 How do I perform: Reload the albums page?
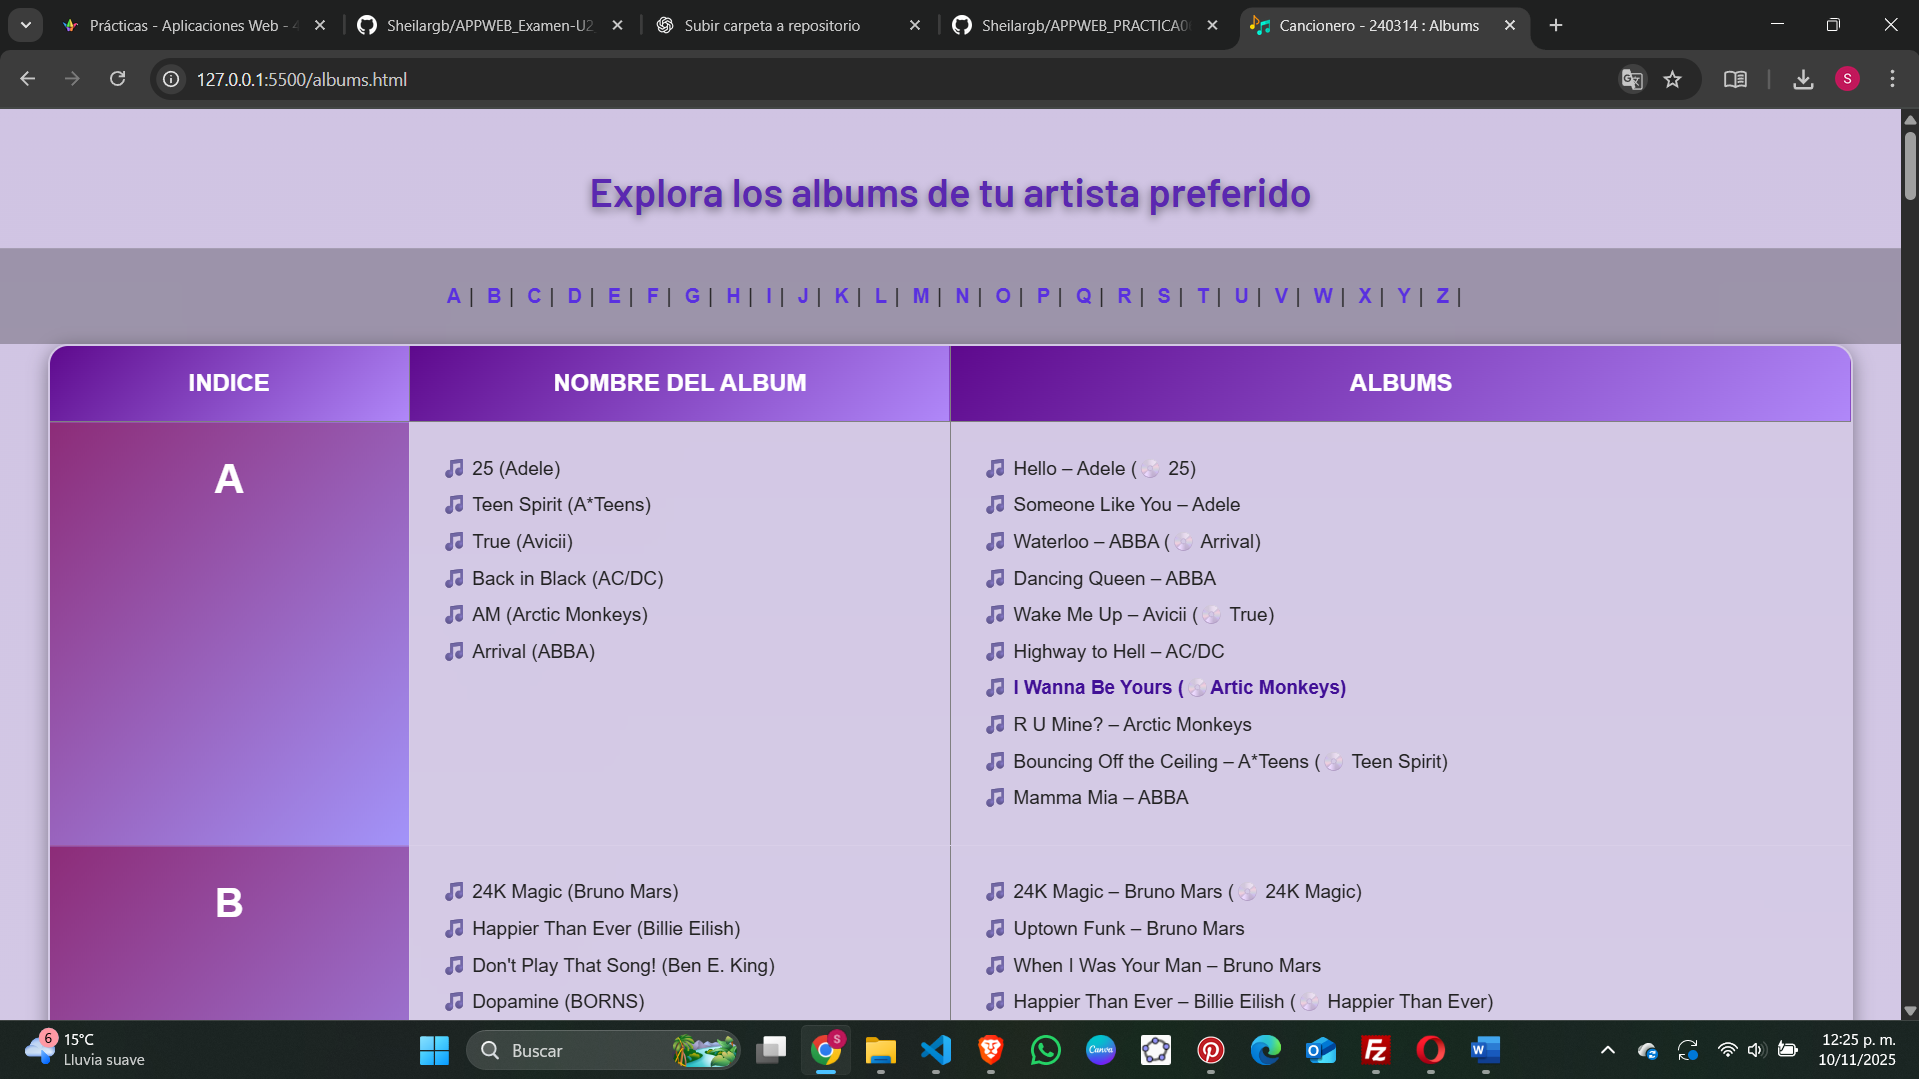click(x=118, y=79)
